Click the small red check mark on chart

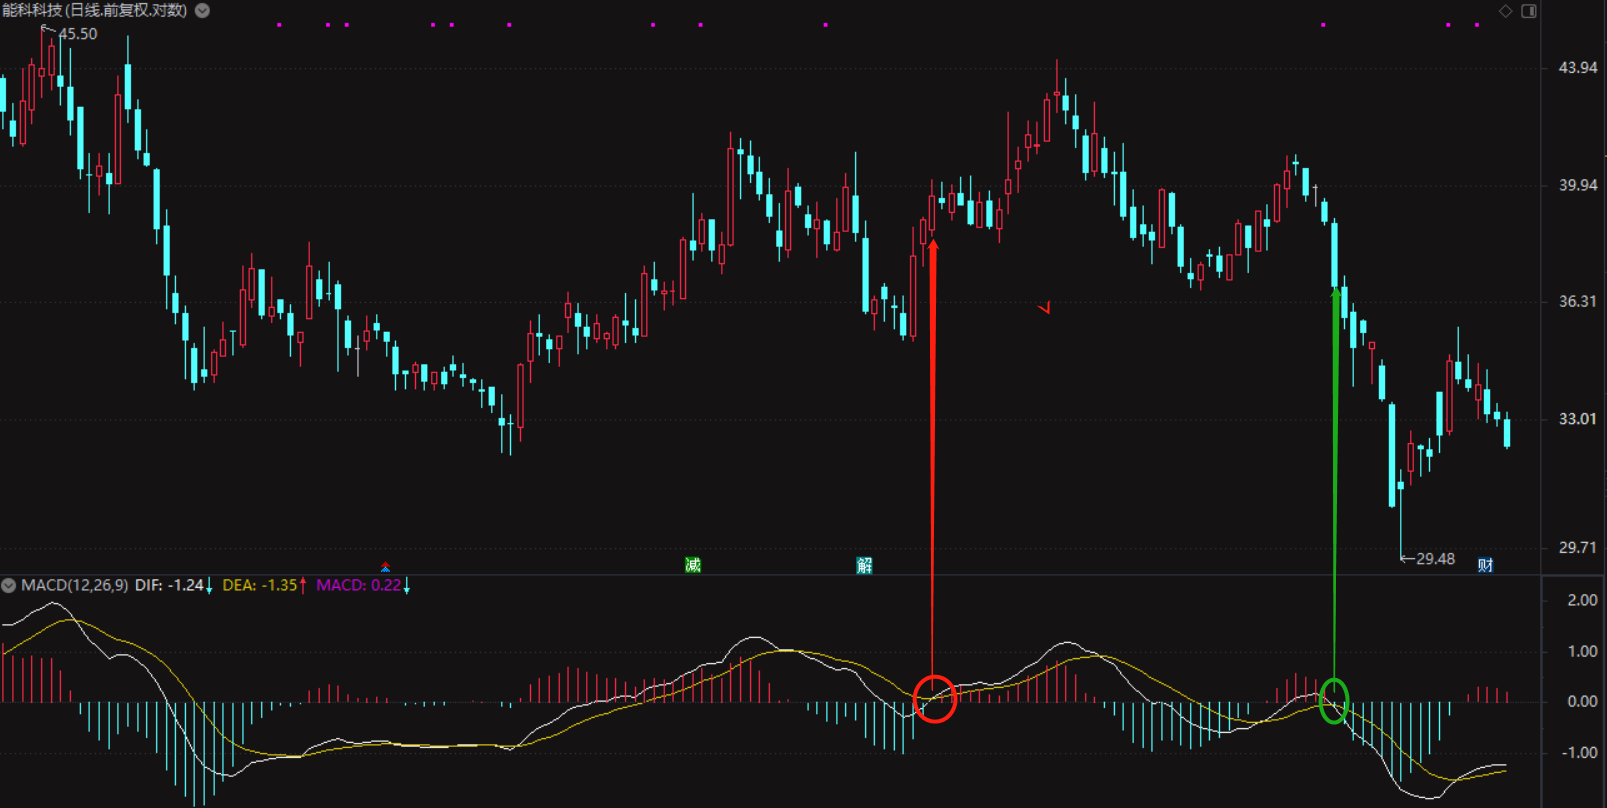coord(1045,308)
